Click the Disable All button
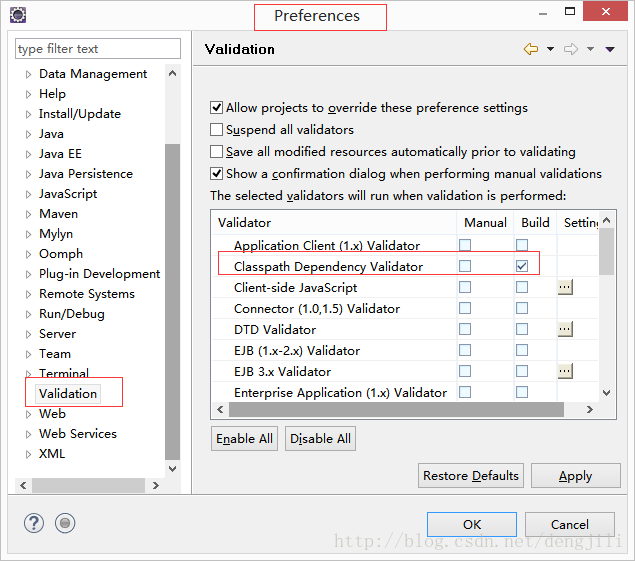This screenshot has height=561, width=635. [x=320, y=438]
